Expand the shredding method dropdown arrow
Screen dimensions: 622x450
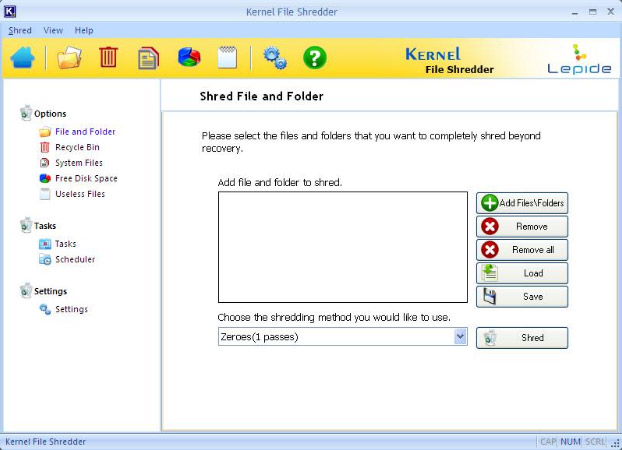[x=460, y=337]
